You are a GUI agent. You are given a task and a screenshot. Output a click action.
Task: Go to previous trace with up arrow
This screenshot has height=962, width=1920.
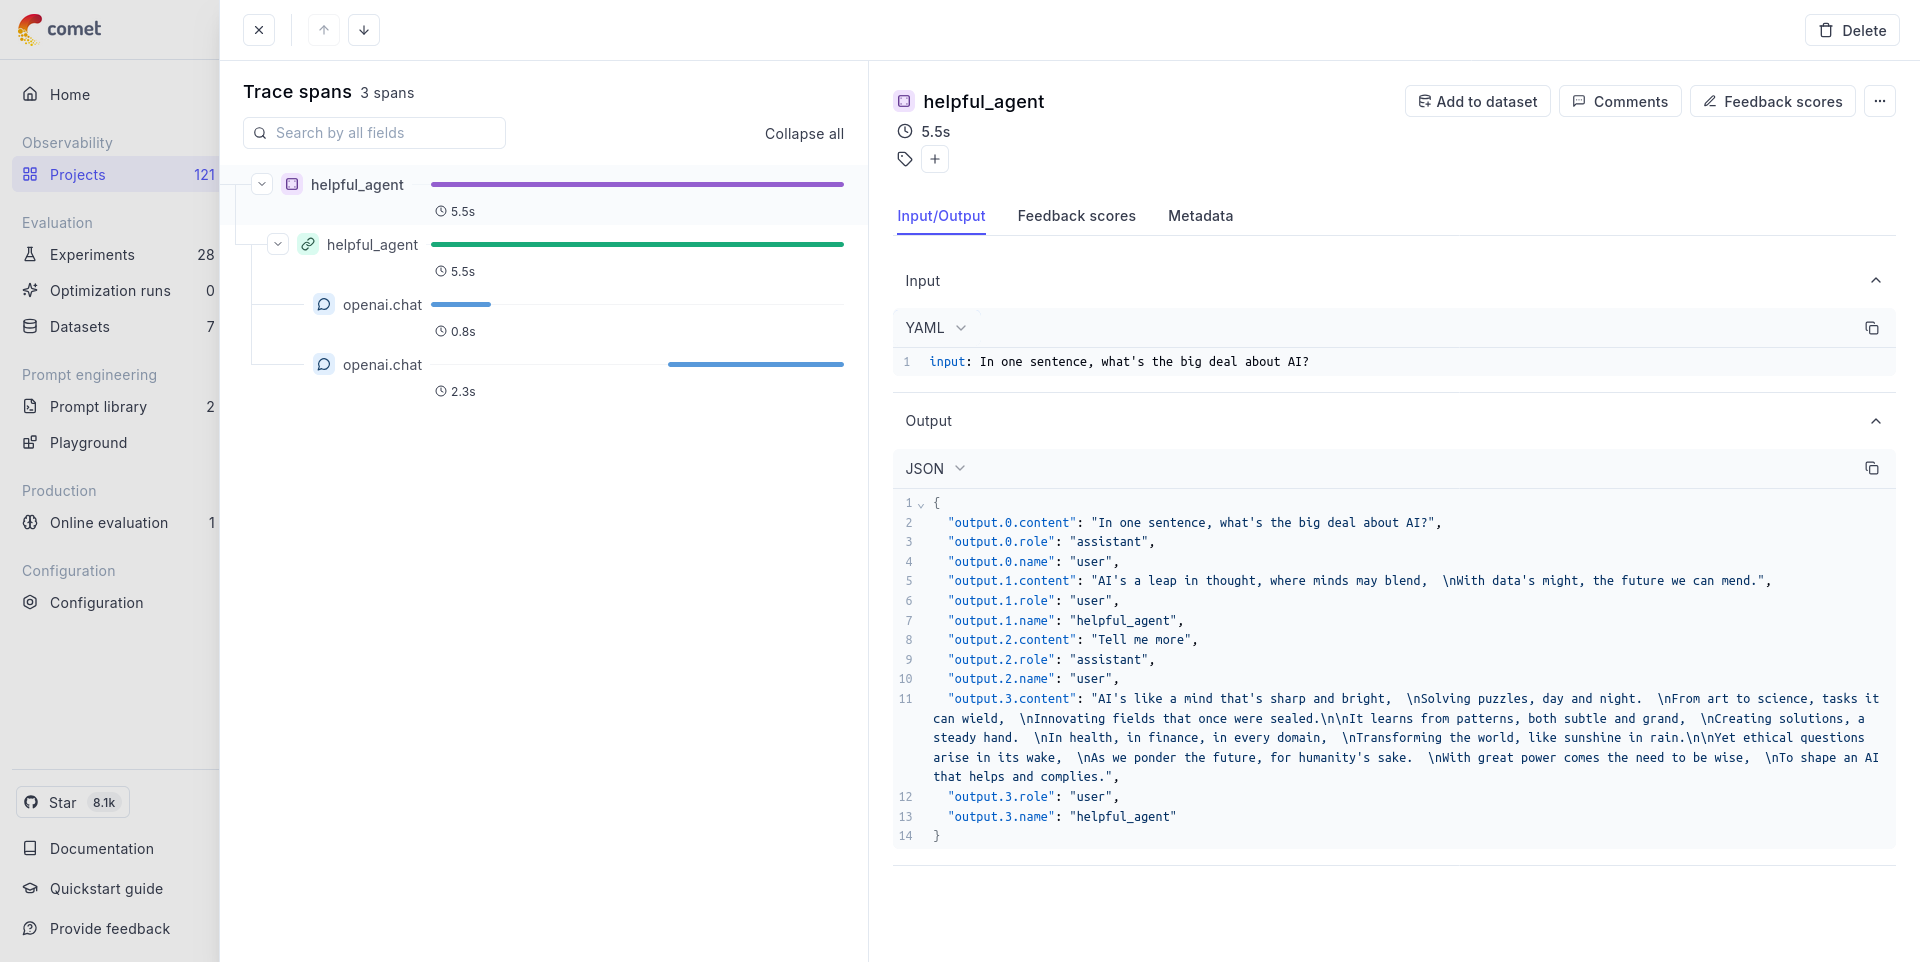point(324,30)
